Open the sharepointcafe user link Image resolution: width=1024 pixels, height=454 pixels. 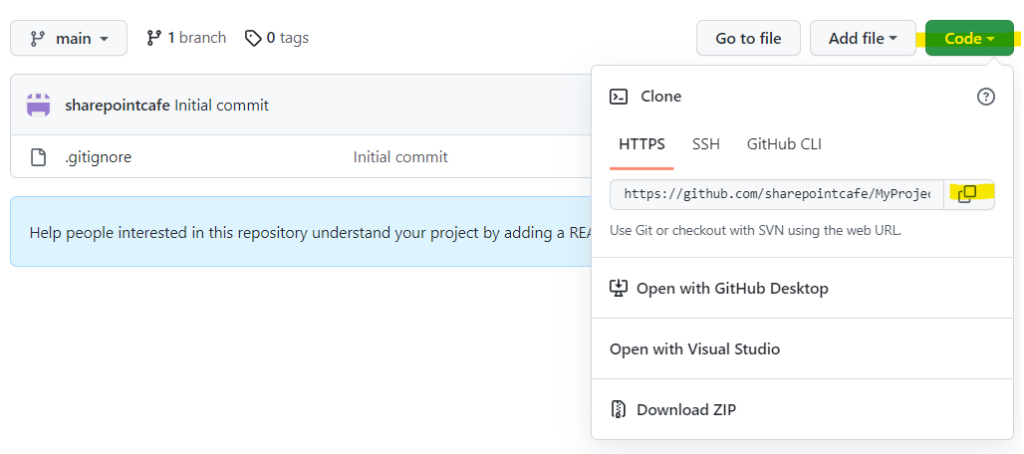(x=118, y=105)
